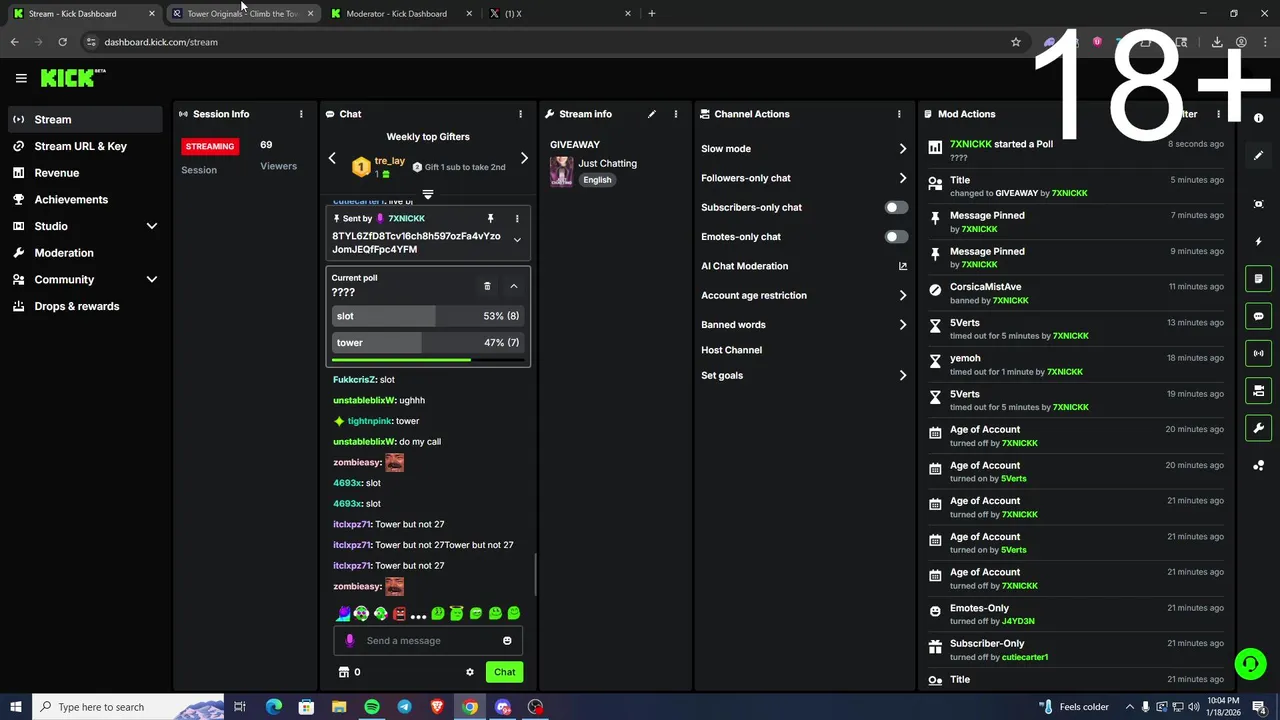Toggle Subscribers-only chat switch
The width and height of the screenshot is (1280, 720).
896,207
